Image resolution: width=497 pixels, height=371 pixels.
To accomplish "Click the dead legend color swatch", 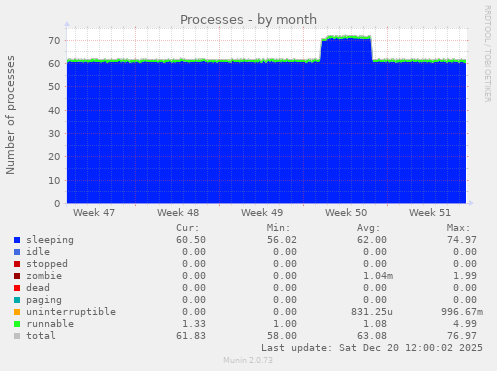I will 17,288.
